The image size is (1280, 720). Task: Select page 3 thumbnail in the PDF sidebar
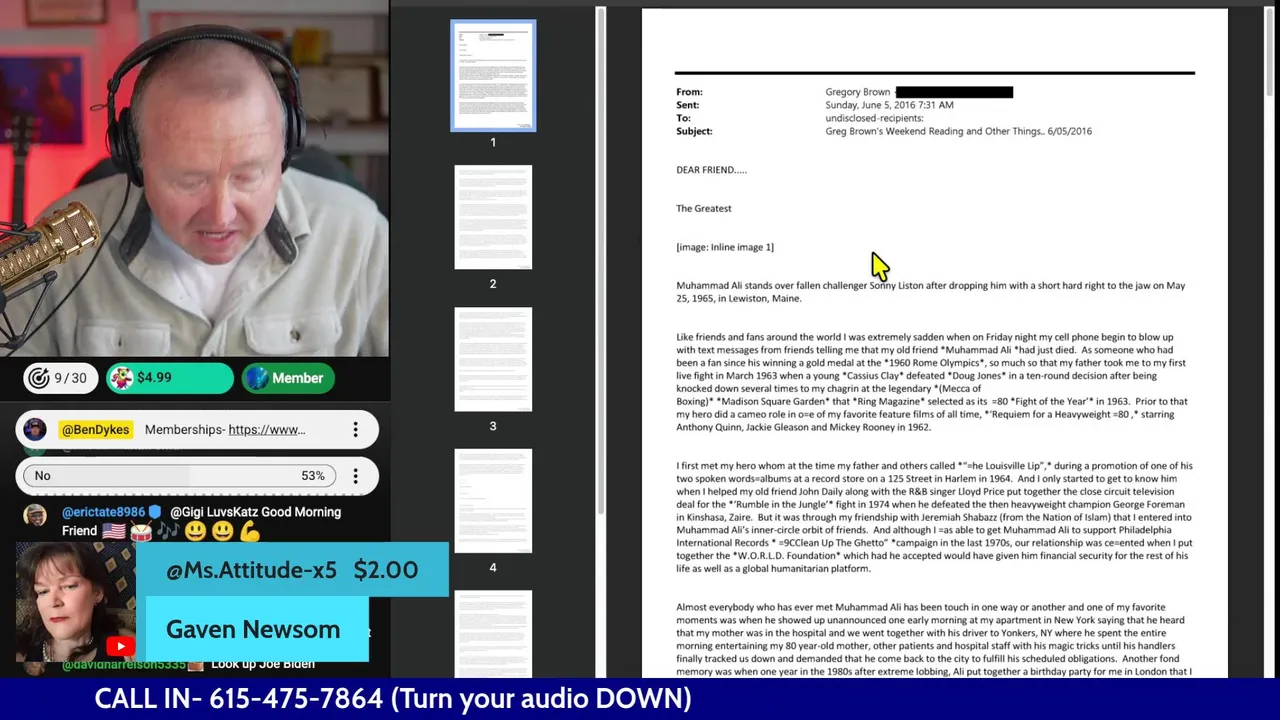[x=493, y=359]
